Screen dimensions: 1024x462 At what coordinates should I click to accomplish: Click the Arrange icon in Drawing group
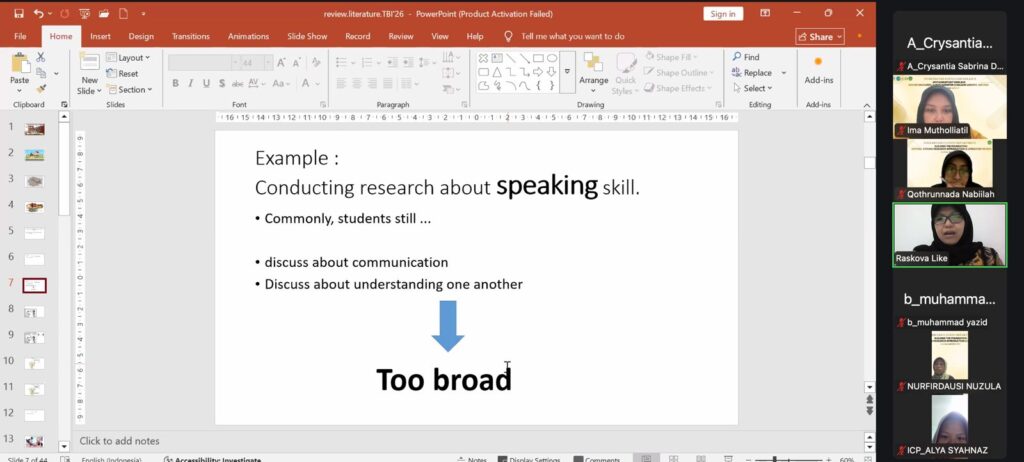point(593,67)
